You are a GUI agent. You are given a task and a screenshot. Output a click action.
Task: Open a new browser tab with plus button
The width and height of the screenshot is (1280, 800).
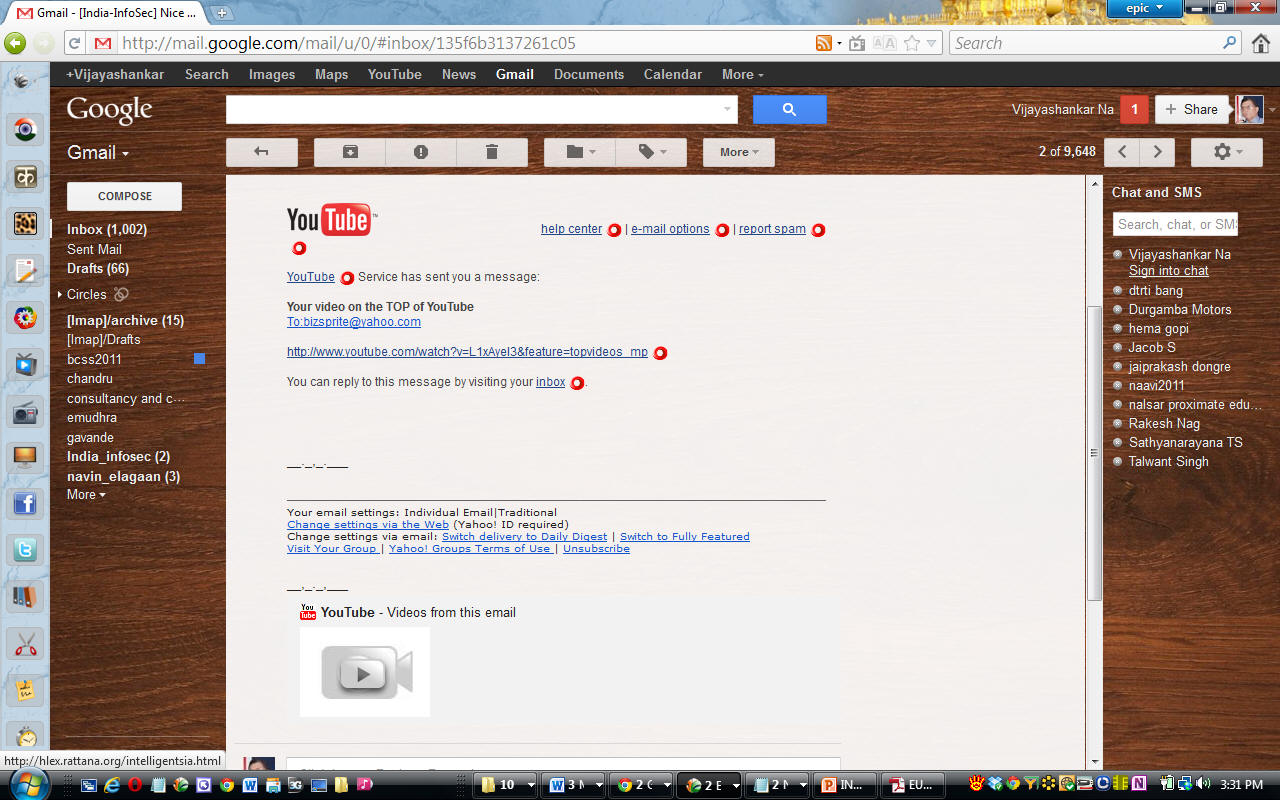click(221, 13)
